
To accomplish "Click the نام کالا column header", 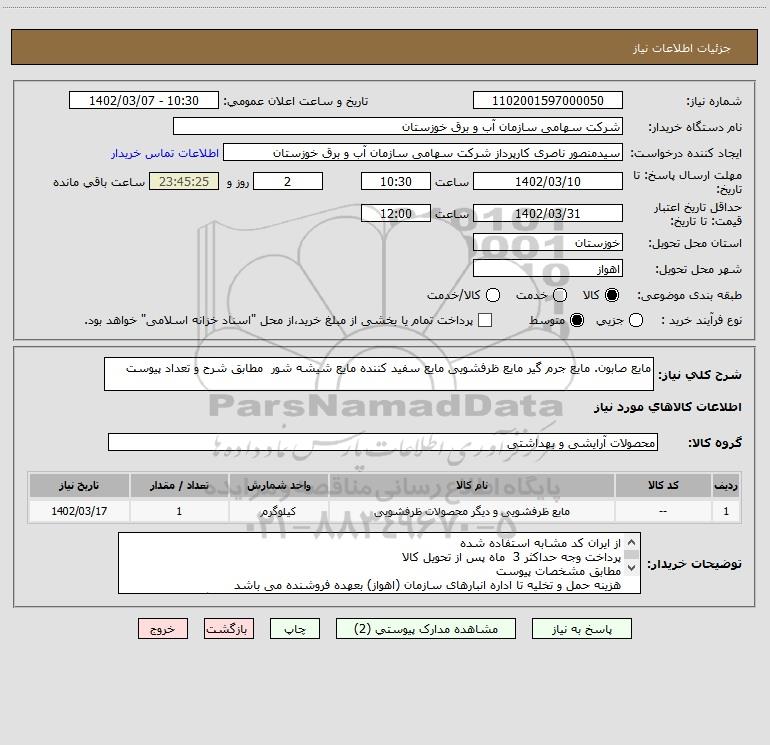I will coord(472,485).
